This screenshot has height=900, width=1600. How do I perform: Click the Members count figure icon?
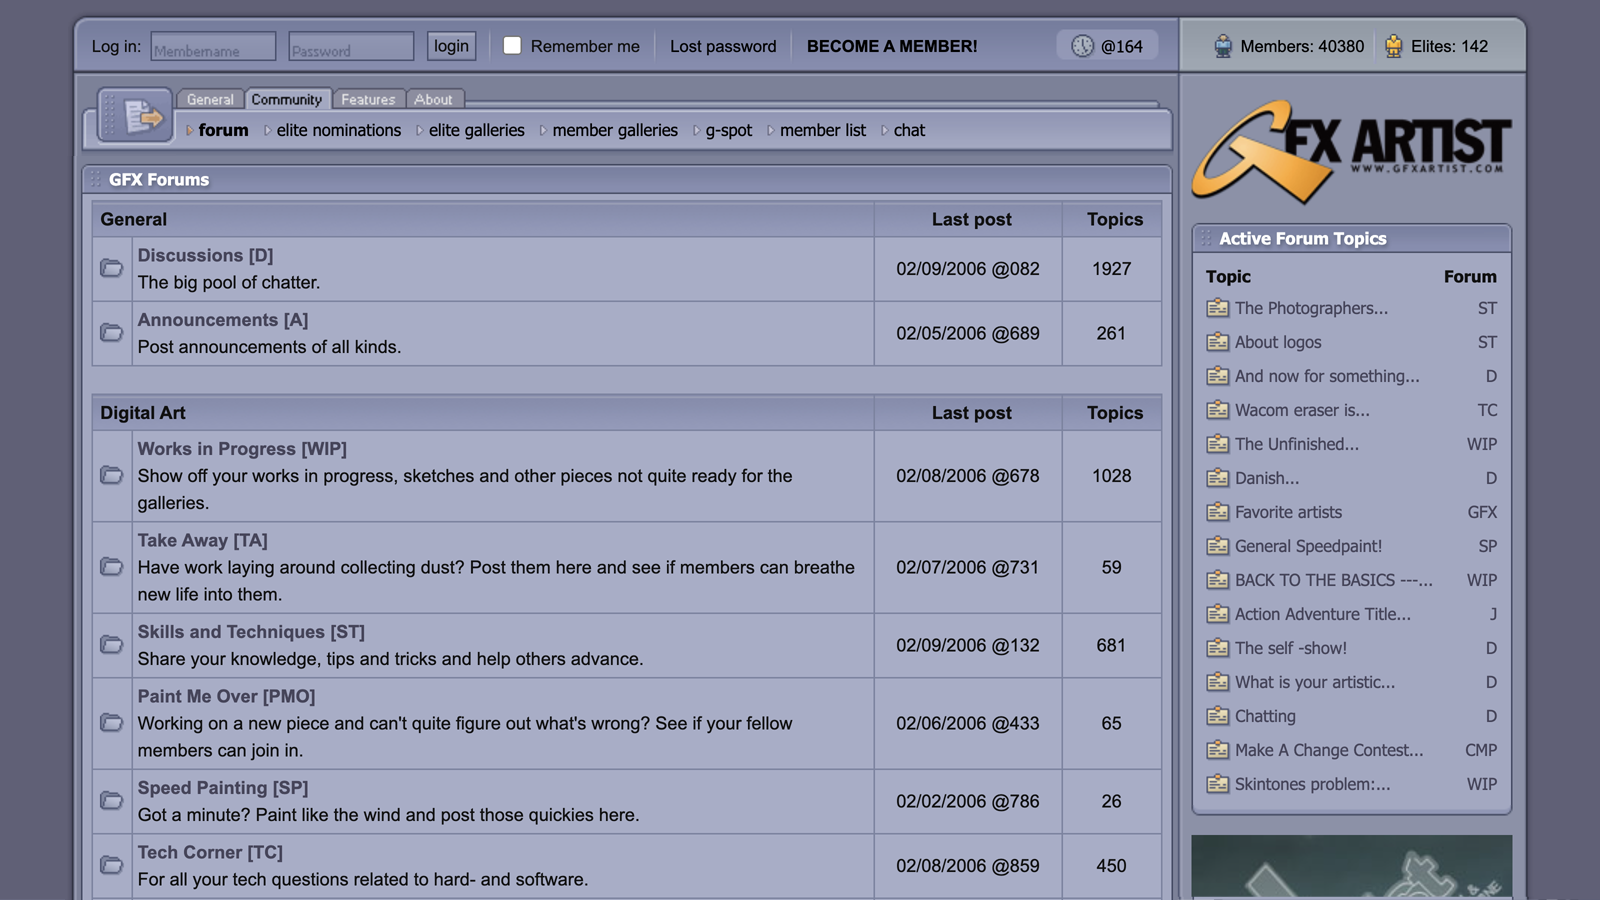coord(1222,45)
